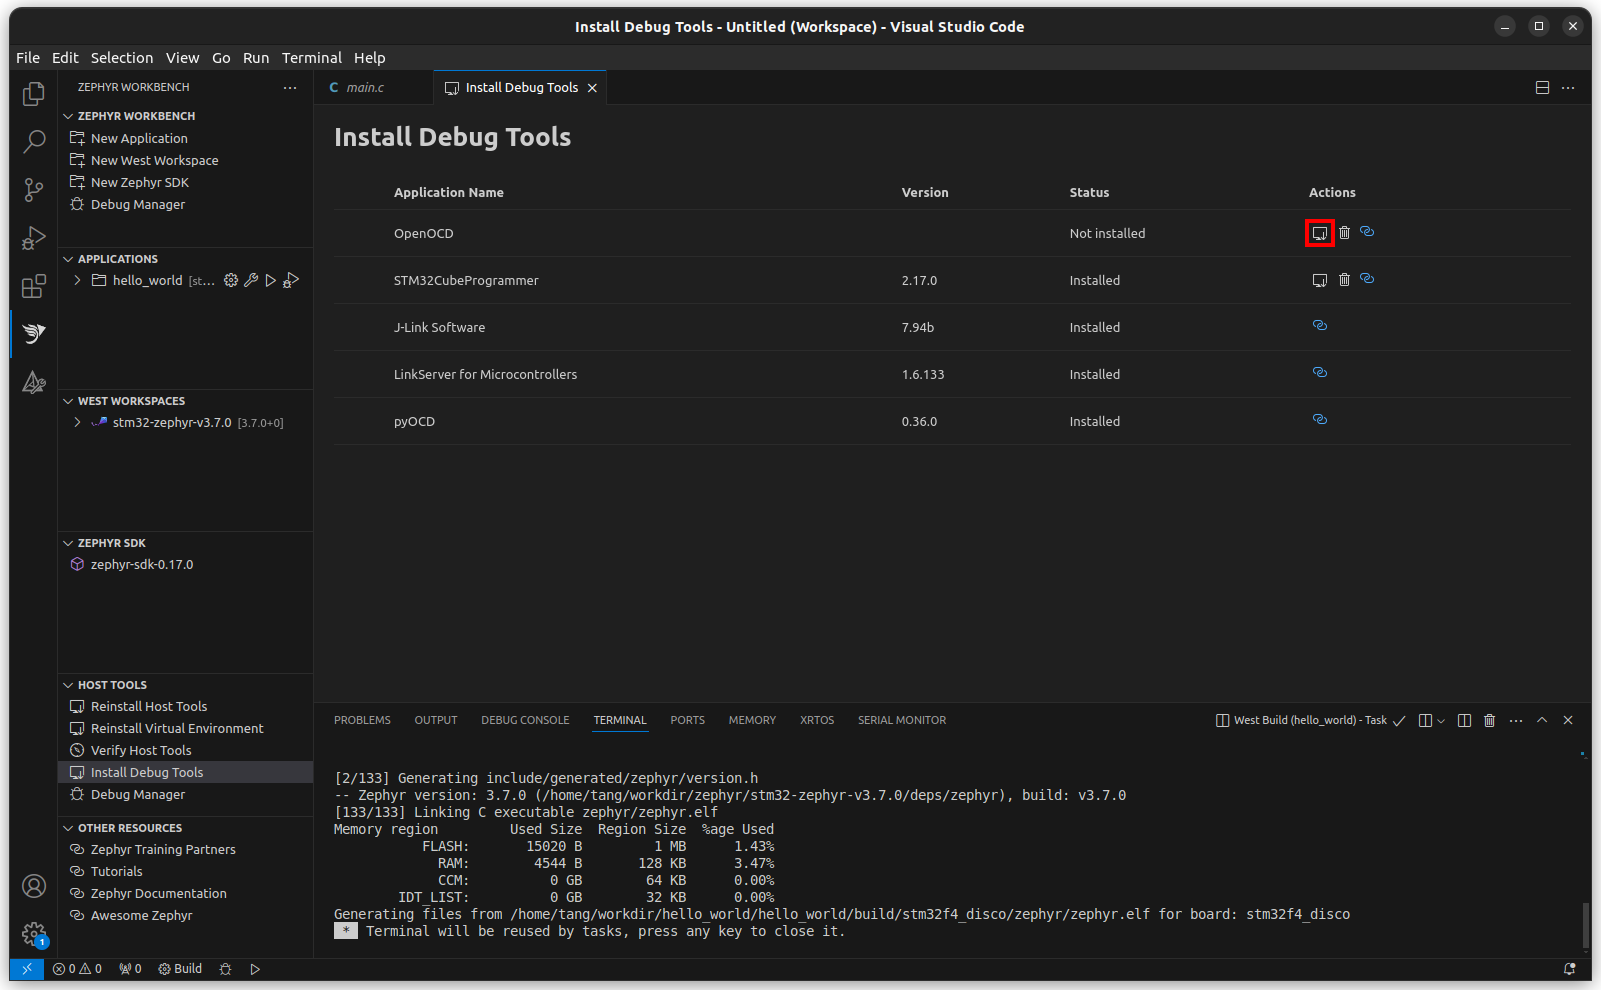
Task: Select Verify Host Tools
Action: pyautogui.click(x=141, y=750)
